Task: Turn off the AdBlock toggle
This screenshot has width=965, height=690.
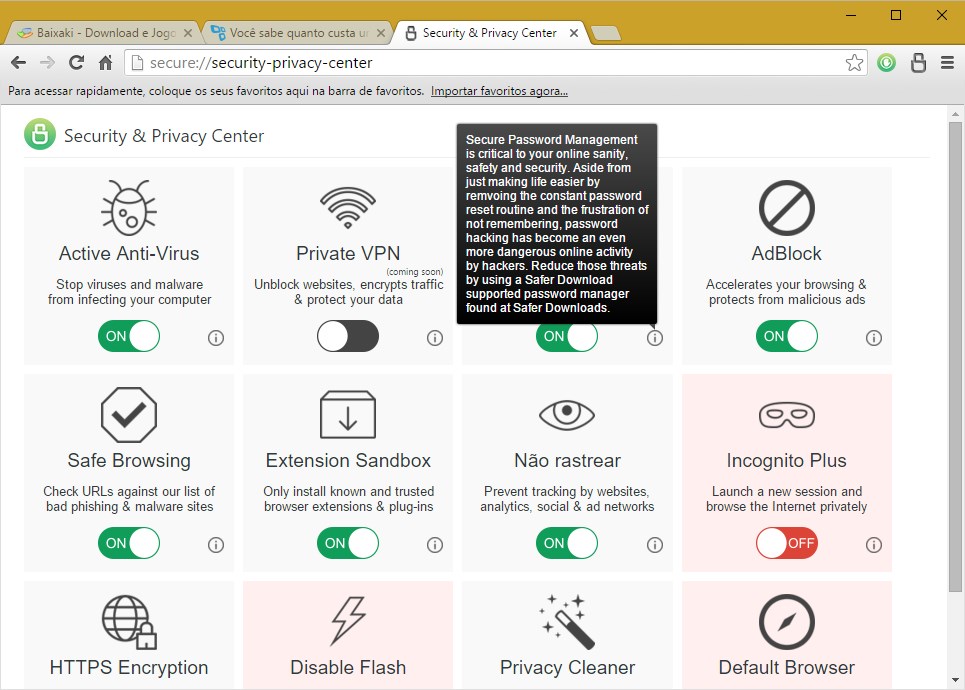Action: pyautogui.click(x=787, y=336)
